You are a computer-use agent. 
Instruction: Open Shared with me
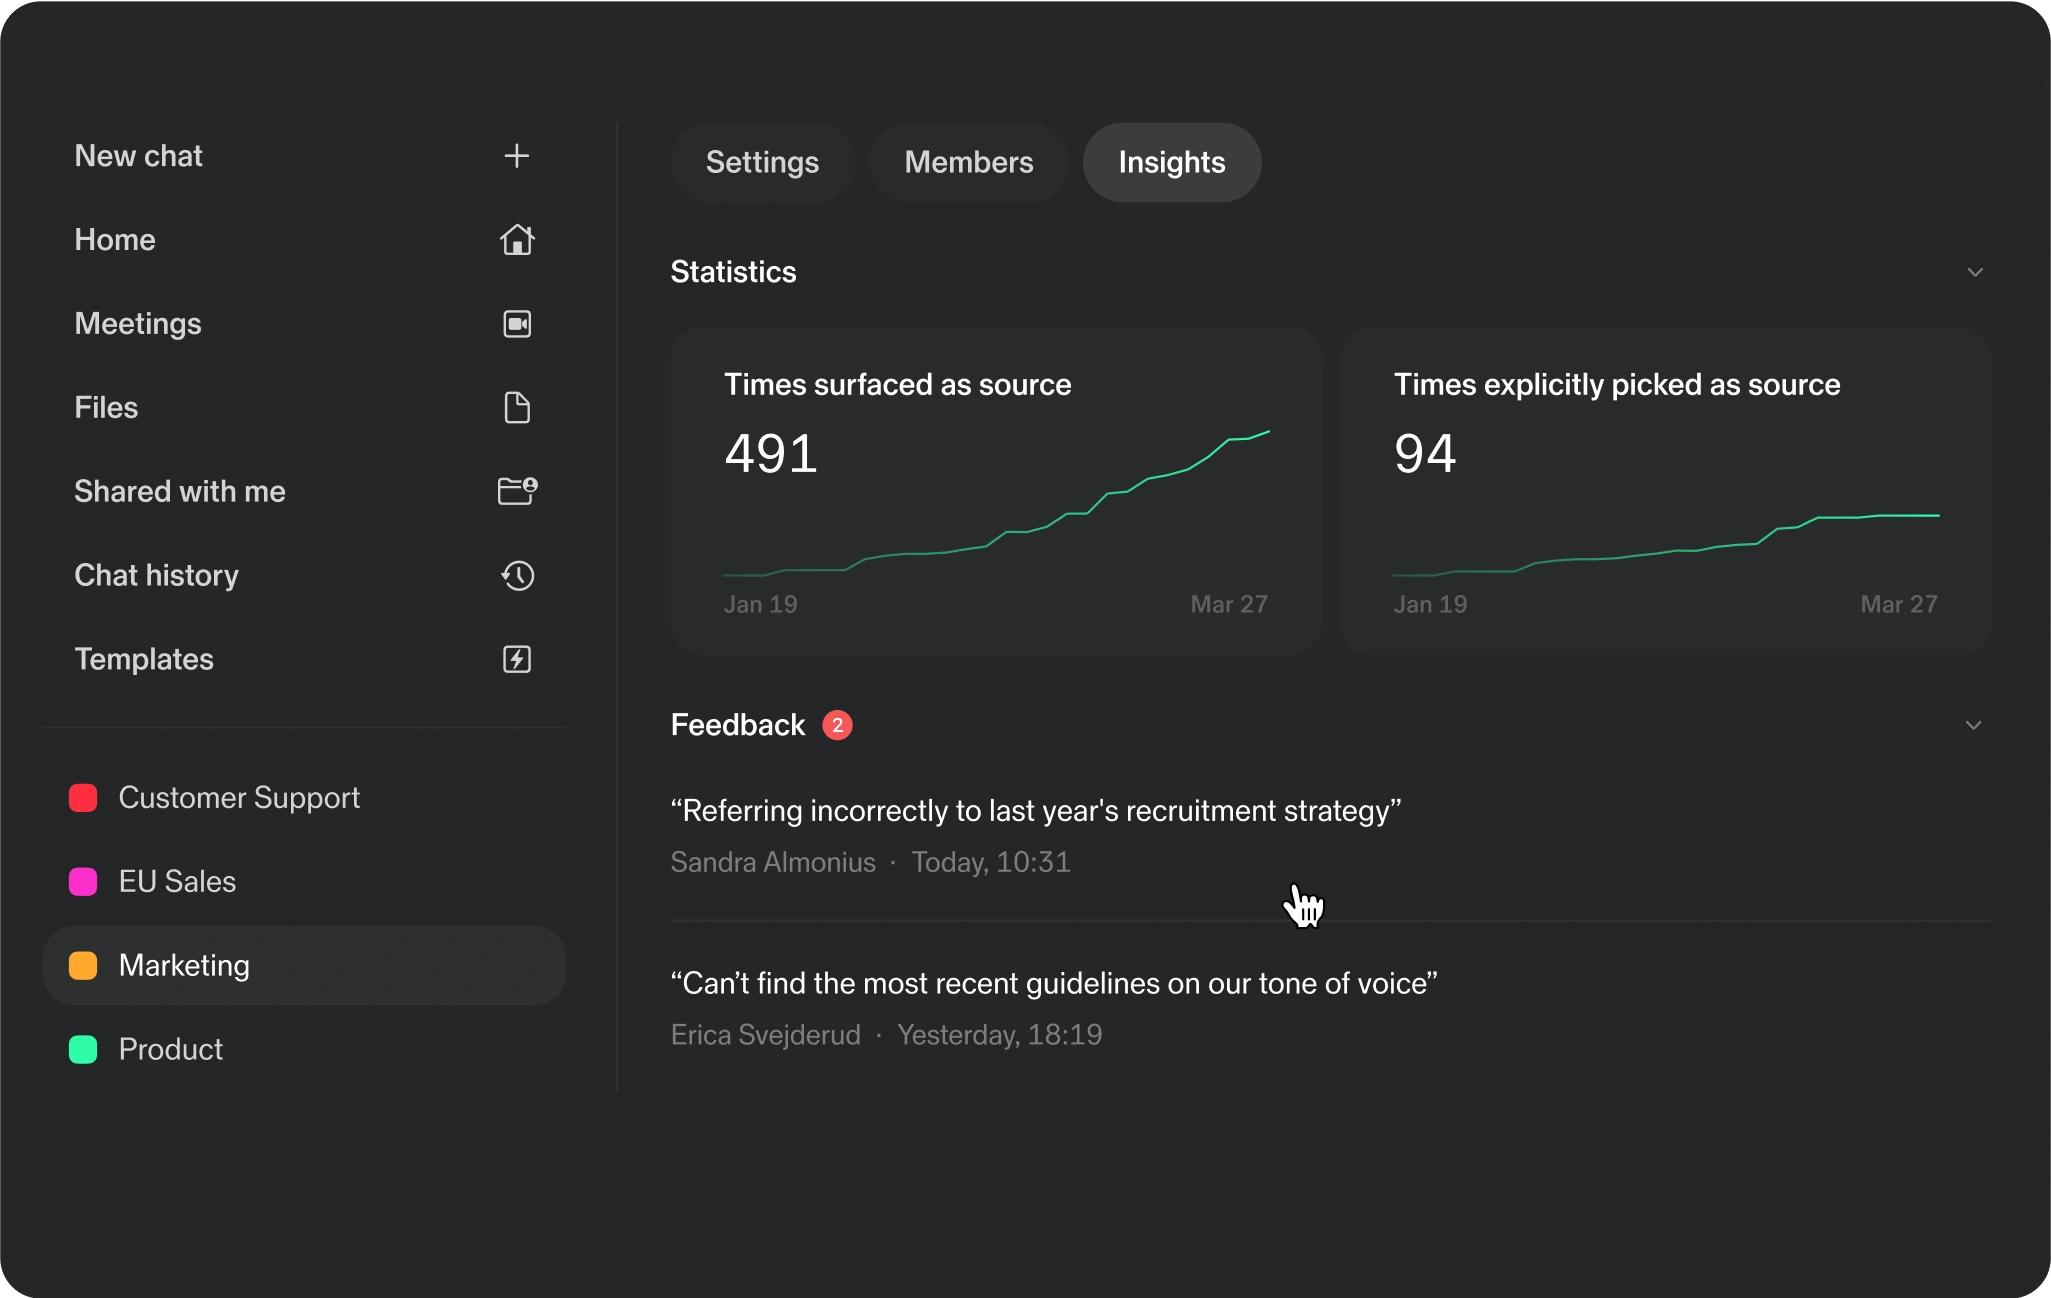pos(178,489)
